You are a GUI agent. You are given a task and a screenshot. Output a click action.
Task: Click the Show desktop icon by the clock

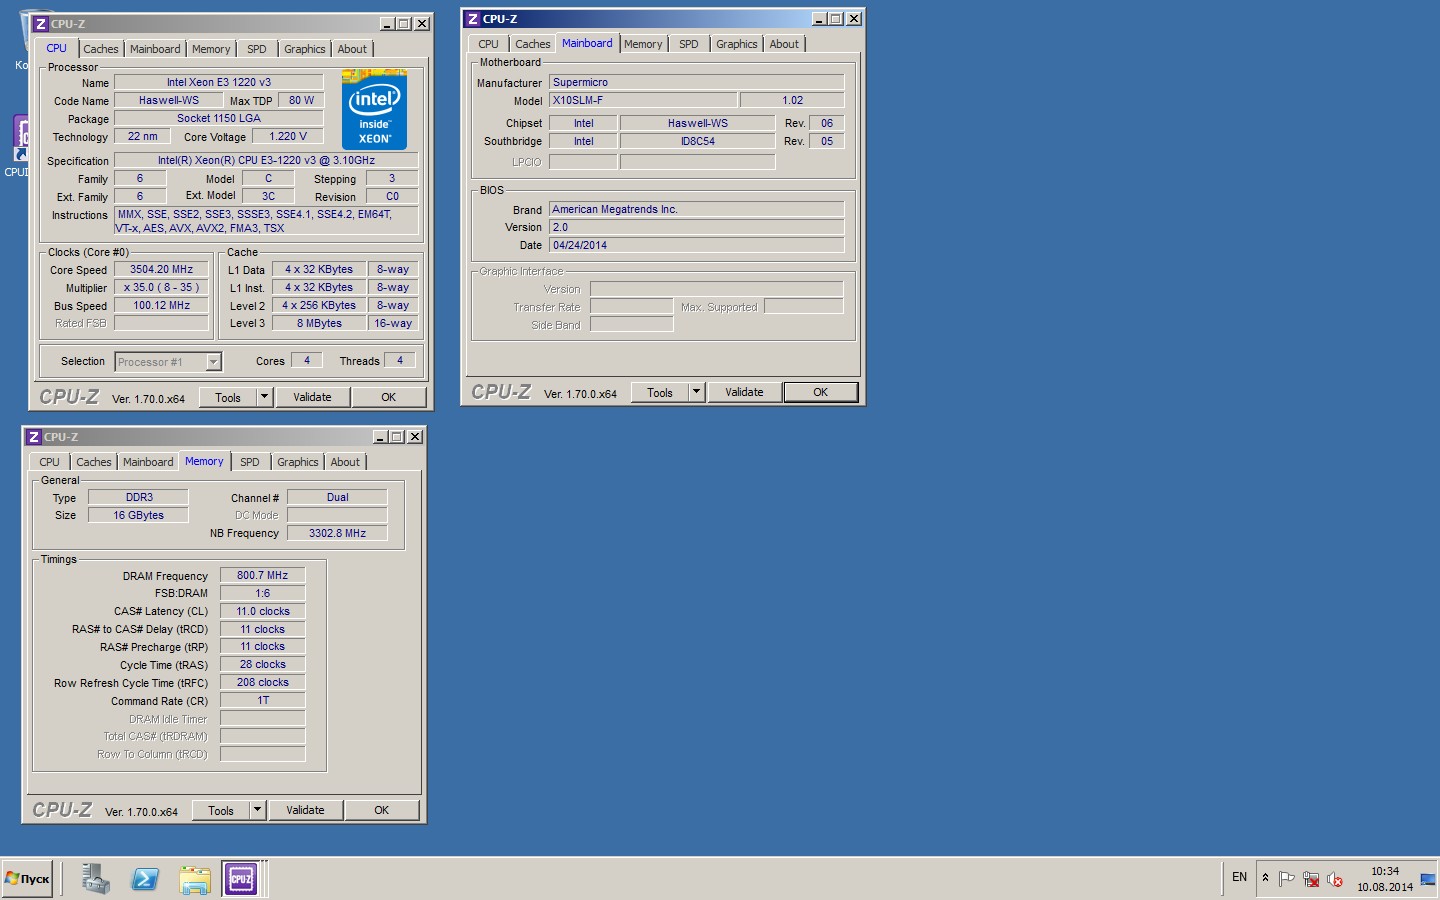pos(1428,879)
